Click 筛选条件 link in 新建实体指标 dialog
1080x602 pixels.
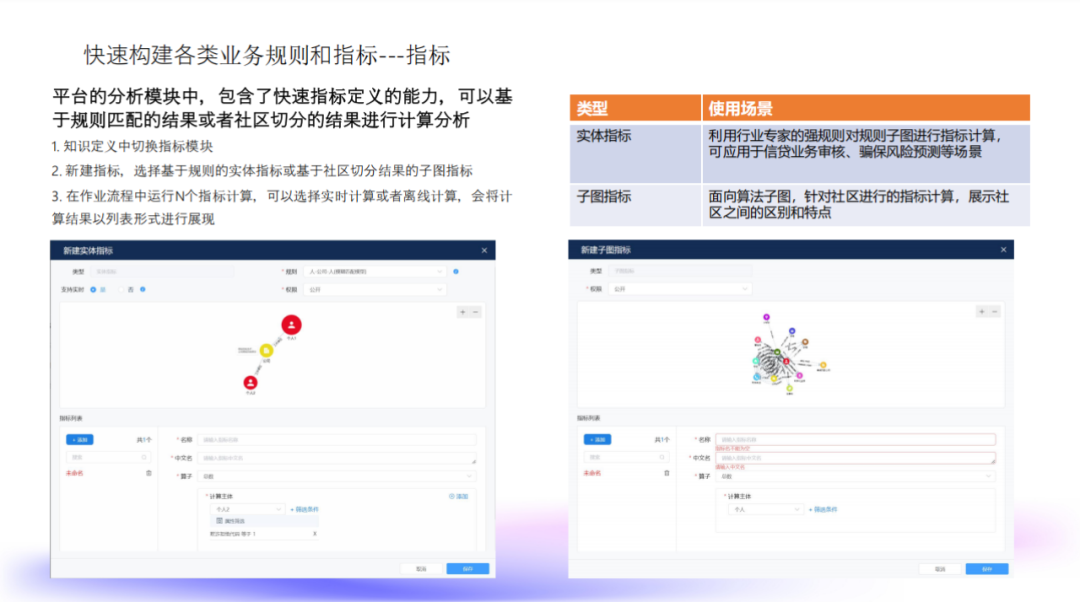click(x=304, y=509)
